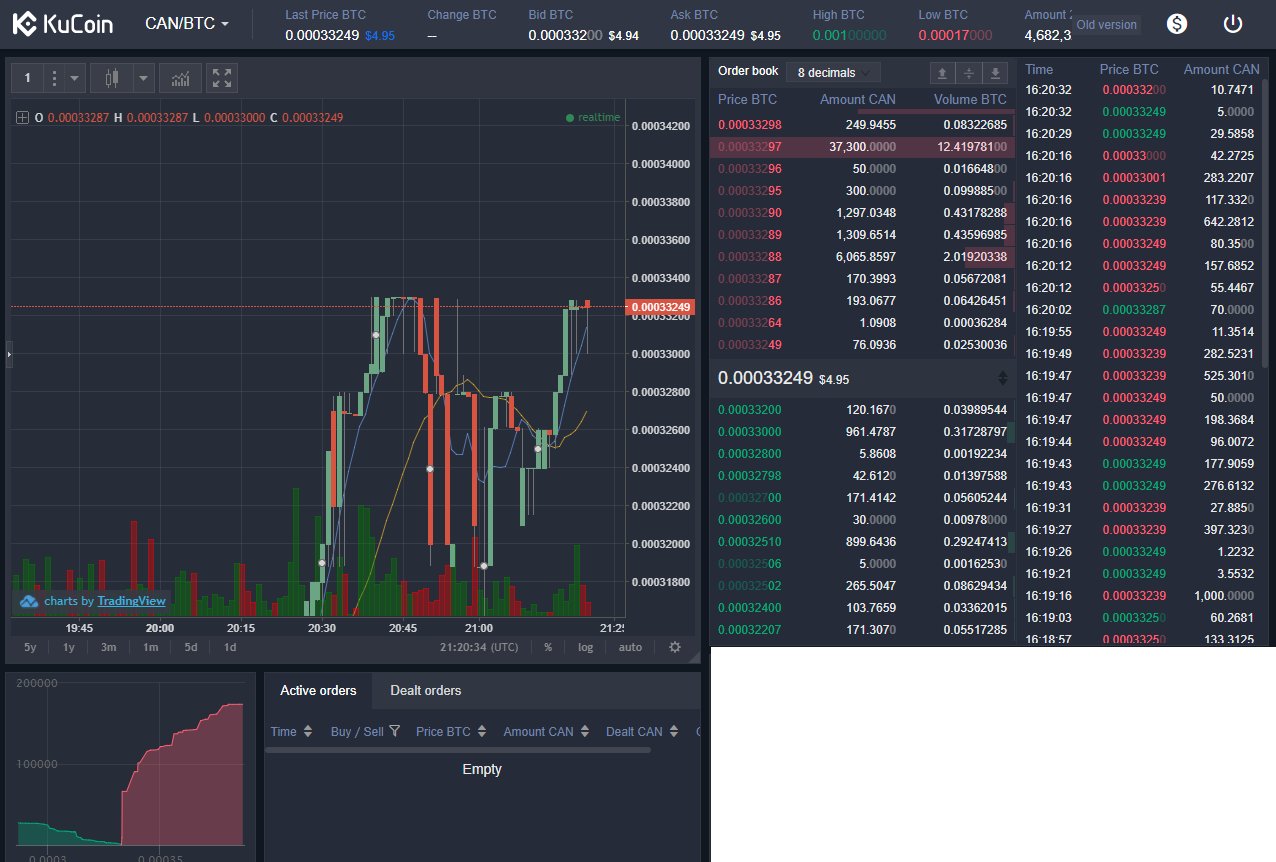Click the 0.00033249 price tag on axis
The image size is (1276, 862).
pos(659,307)
